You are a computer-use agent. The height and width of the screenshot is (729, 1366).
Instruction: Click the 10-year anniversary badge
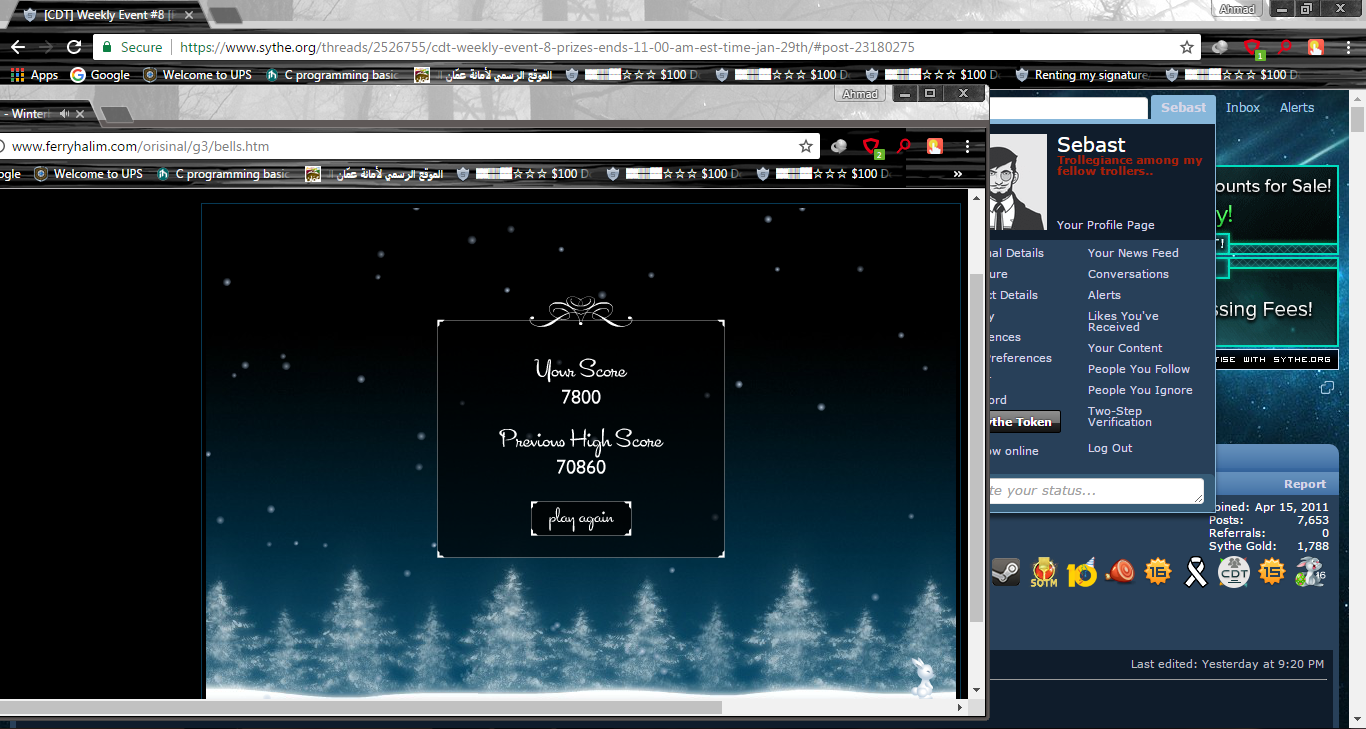coord(1082,572)
